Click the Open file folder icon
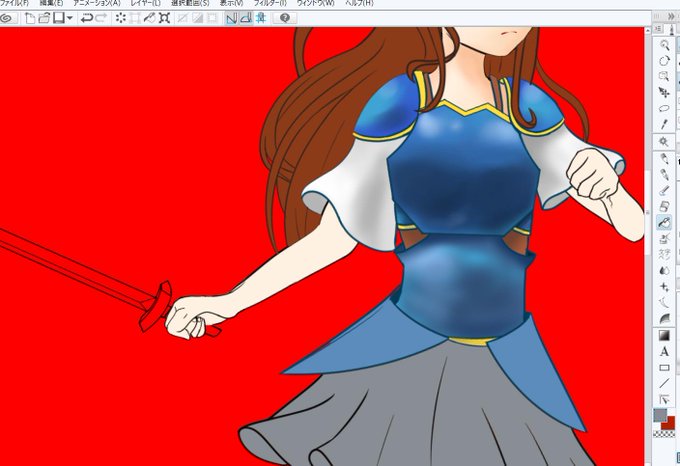This screenshot has height=466, width=680. coord(44,18)
